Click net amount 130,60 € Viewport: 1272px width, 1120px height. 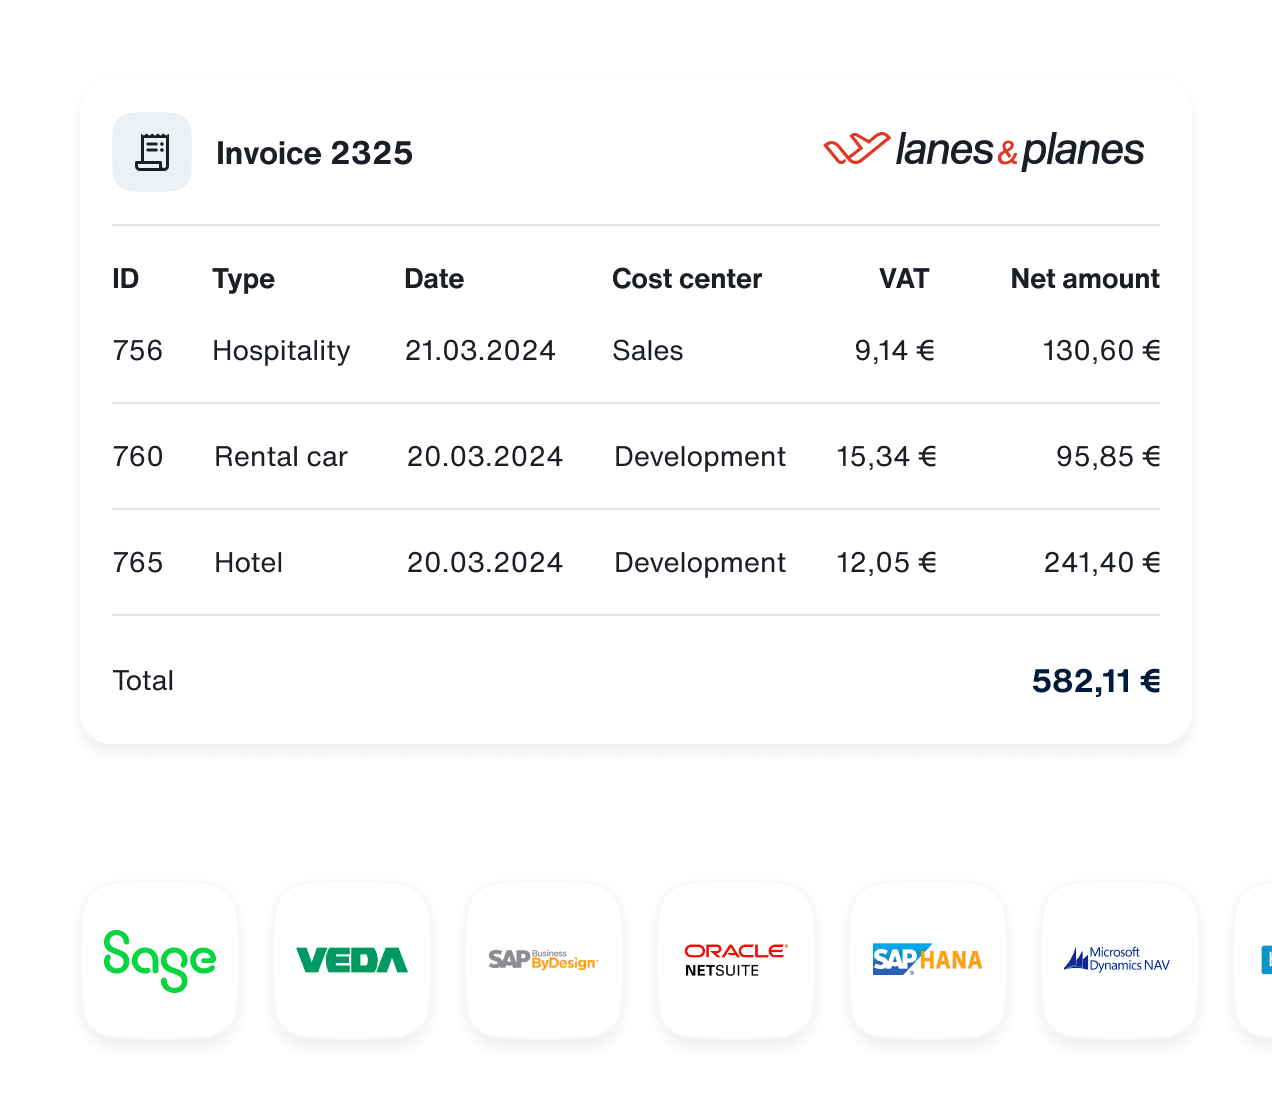pos(1102,350)
